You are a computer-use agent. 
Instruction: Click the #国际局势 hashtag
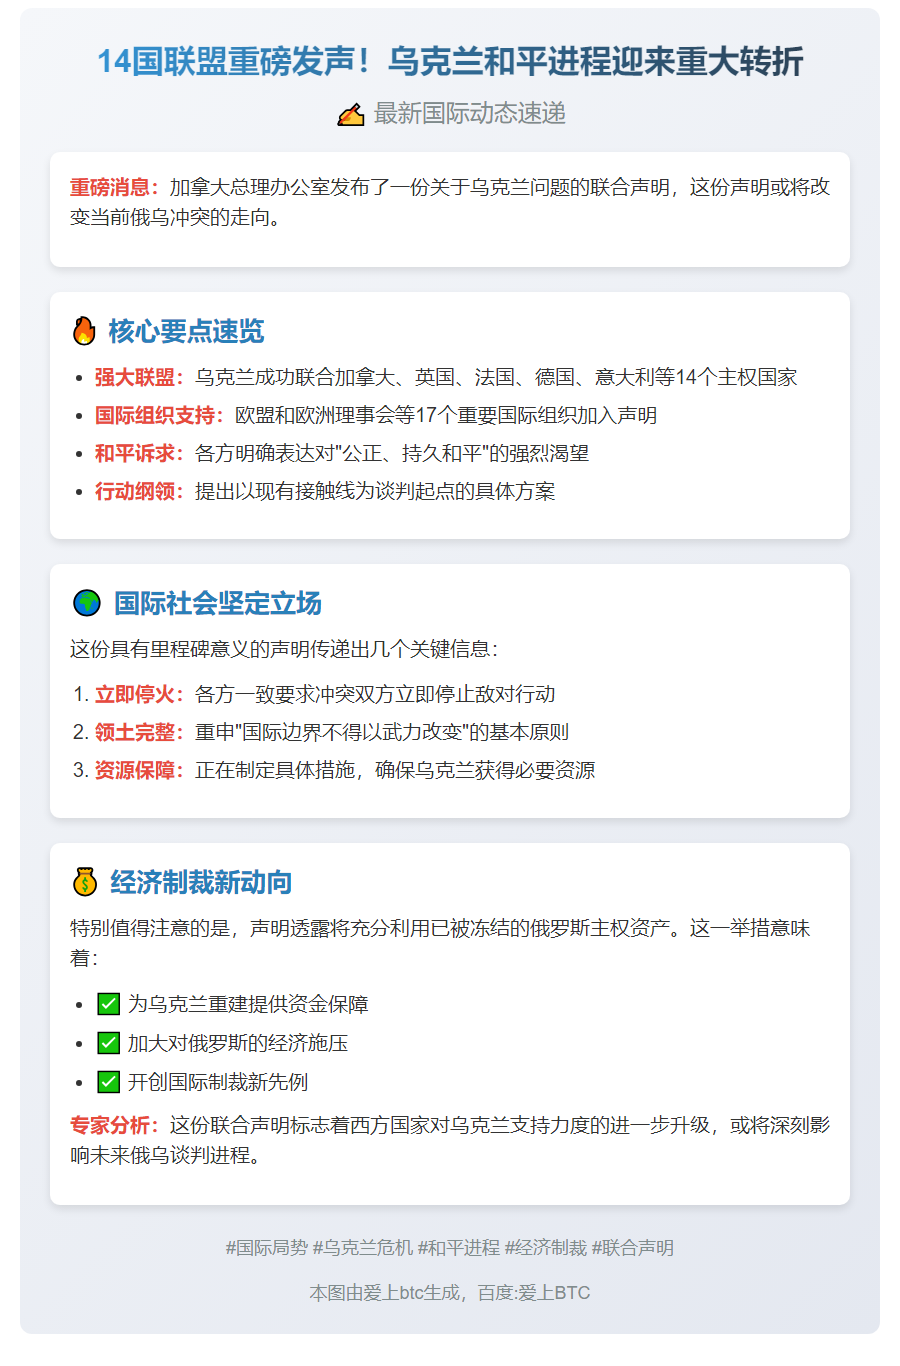point(266,1248)
